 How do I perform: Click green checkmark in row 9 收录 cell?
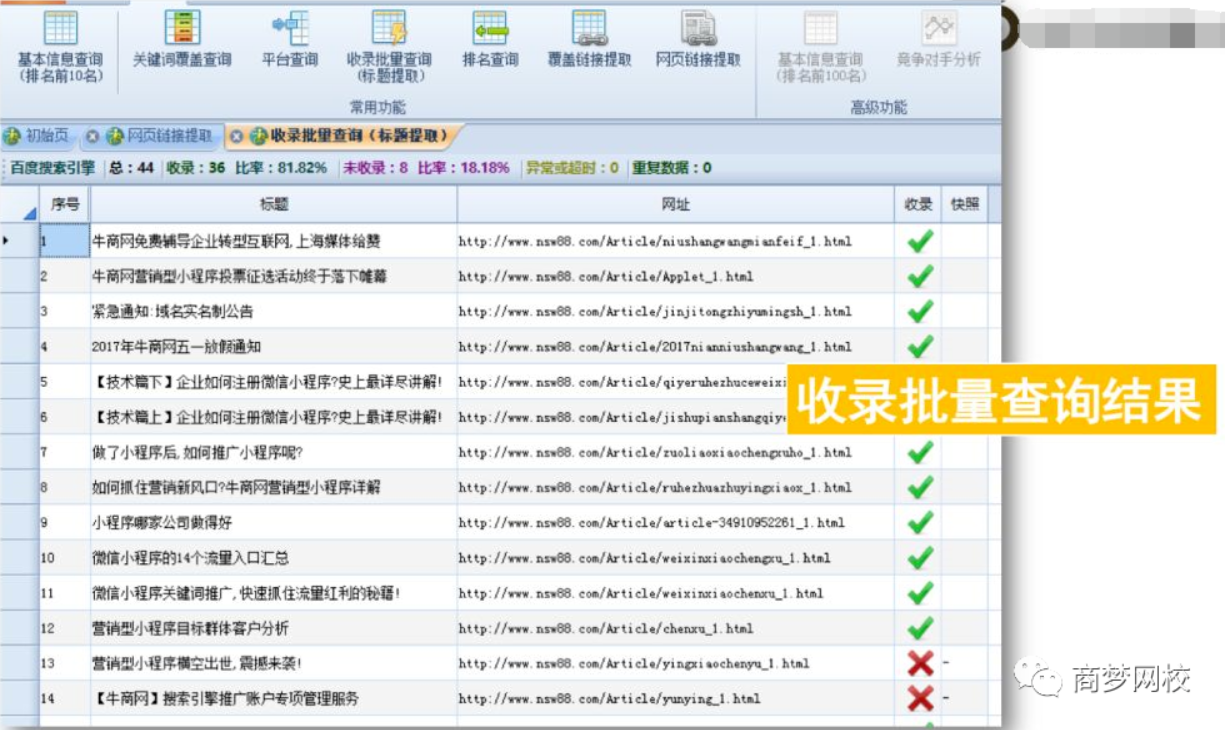pyautogui.click(x=920, y=522)
